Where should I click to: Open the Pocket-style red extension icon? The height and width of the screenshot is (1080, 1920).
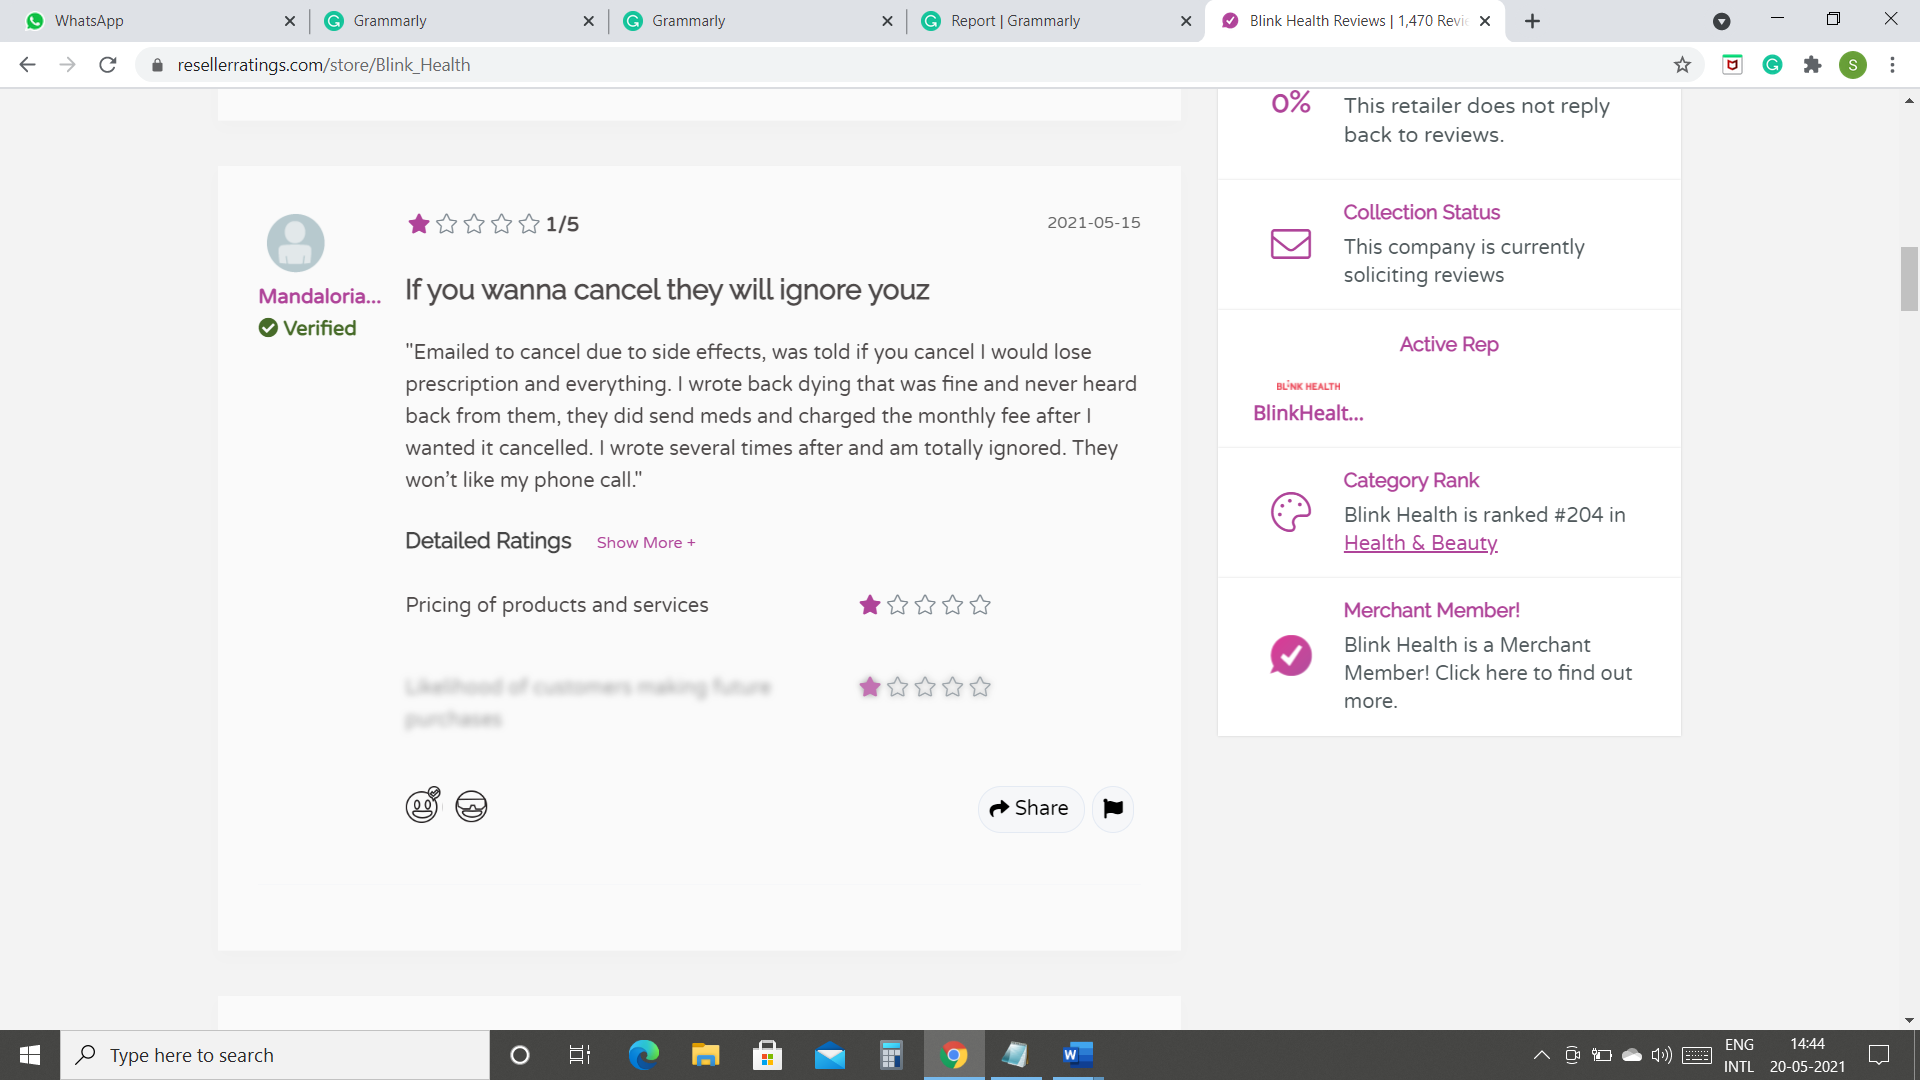(x=1732, y=65)
